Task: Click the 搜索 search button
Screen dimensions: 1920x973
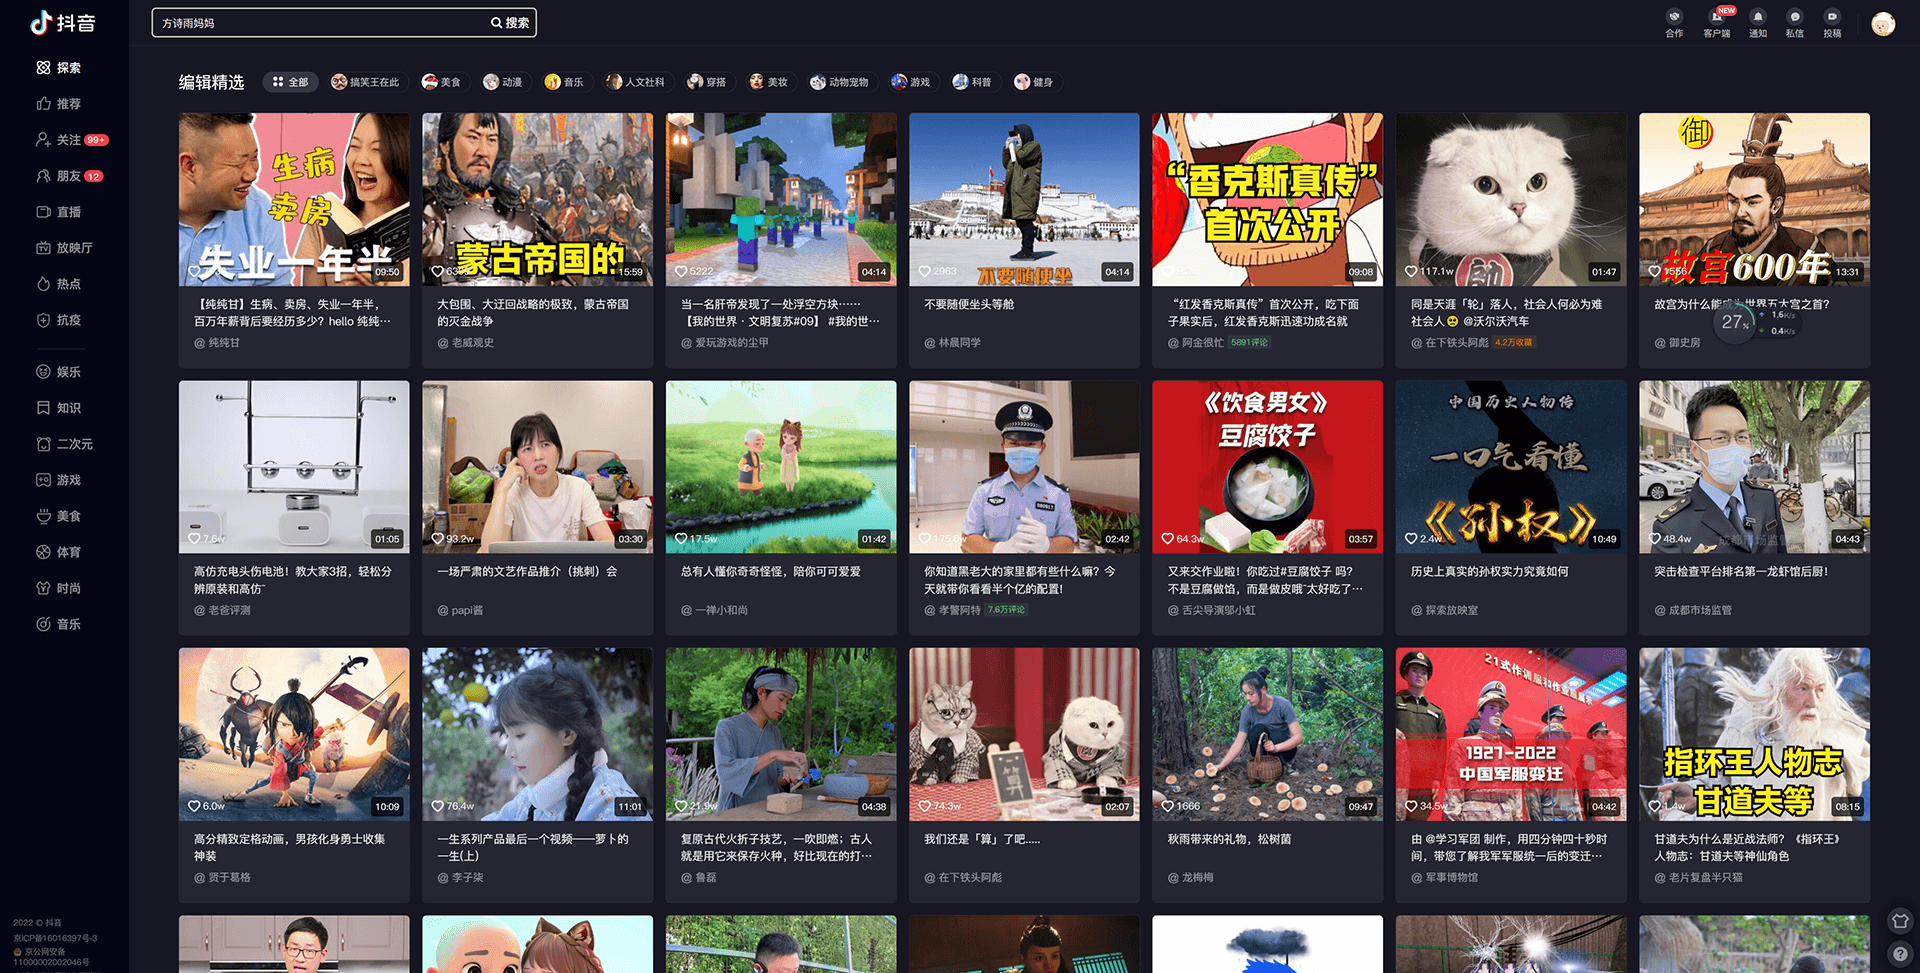Action: [x=508, y=22]
